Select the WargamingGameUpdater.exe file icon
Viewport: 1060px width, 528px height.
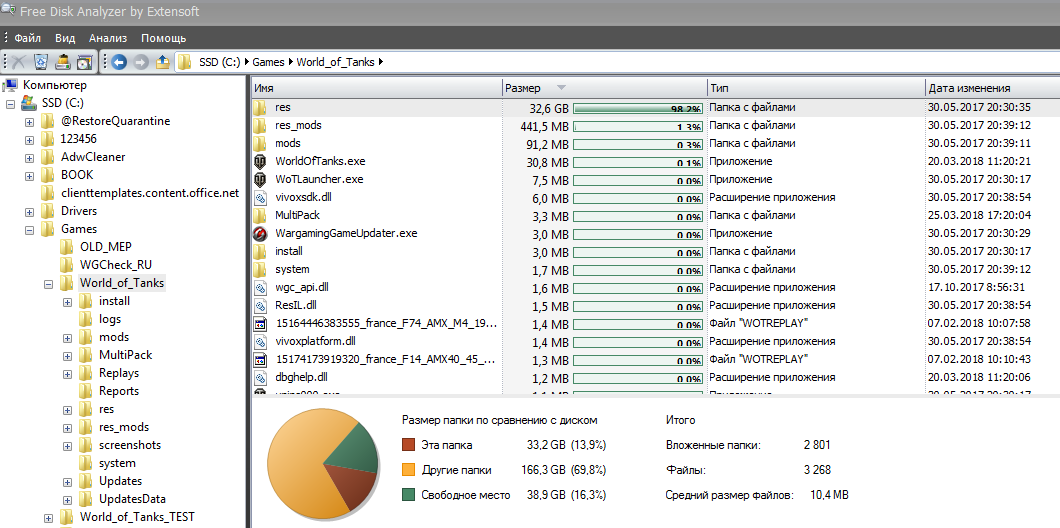[260, 233]
